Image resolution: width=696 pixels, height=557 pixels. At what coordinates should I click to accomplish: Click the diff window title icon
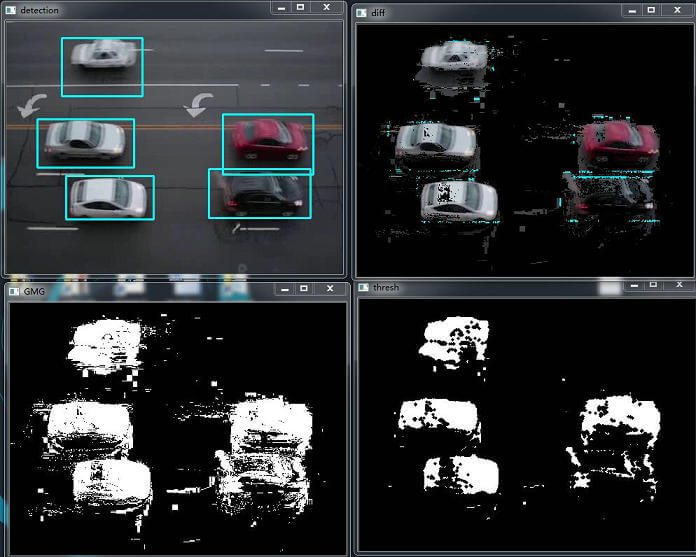363,12
